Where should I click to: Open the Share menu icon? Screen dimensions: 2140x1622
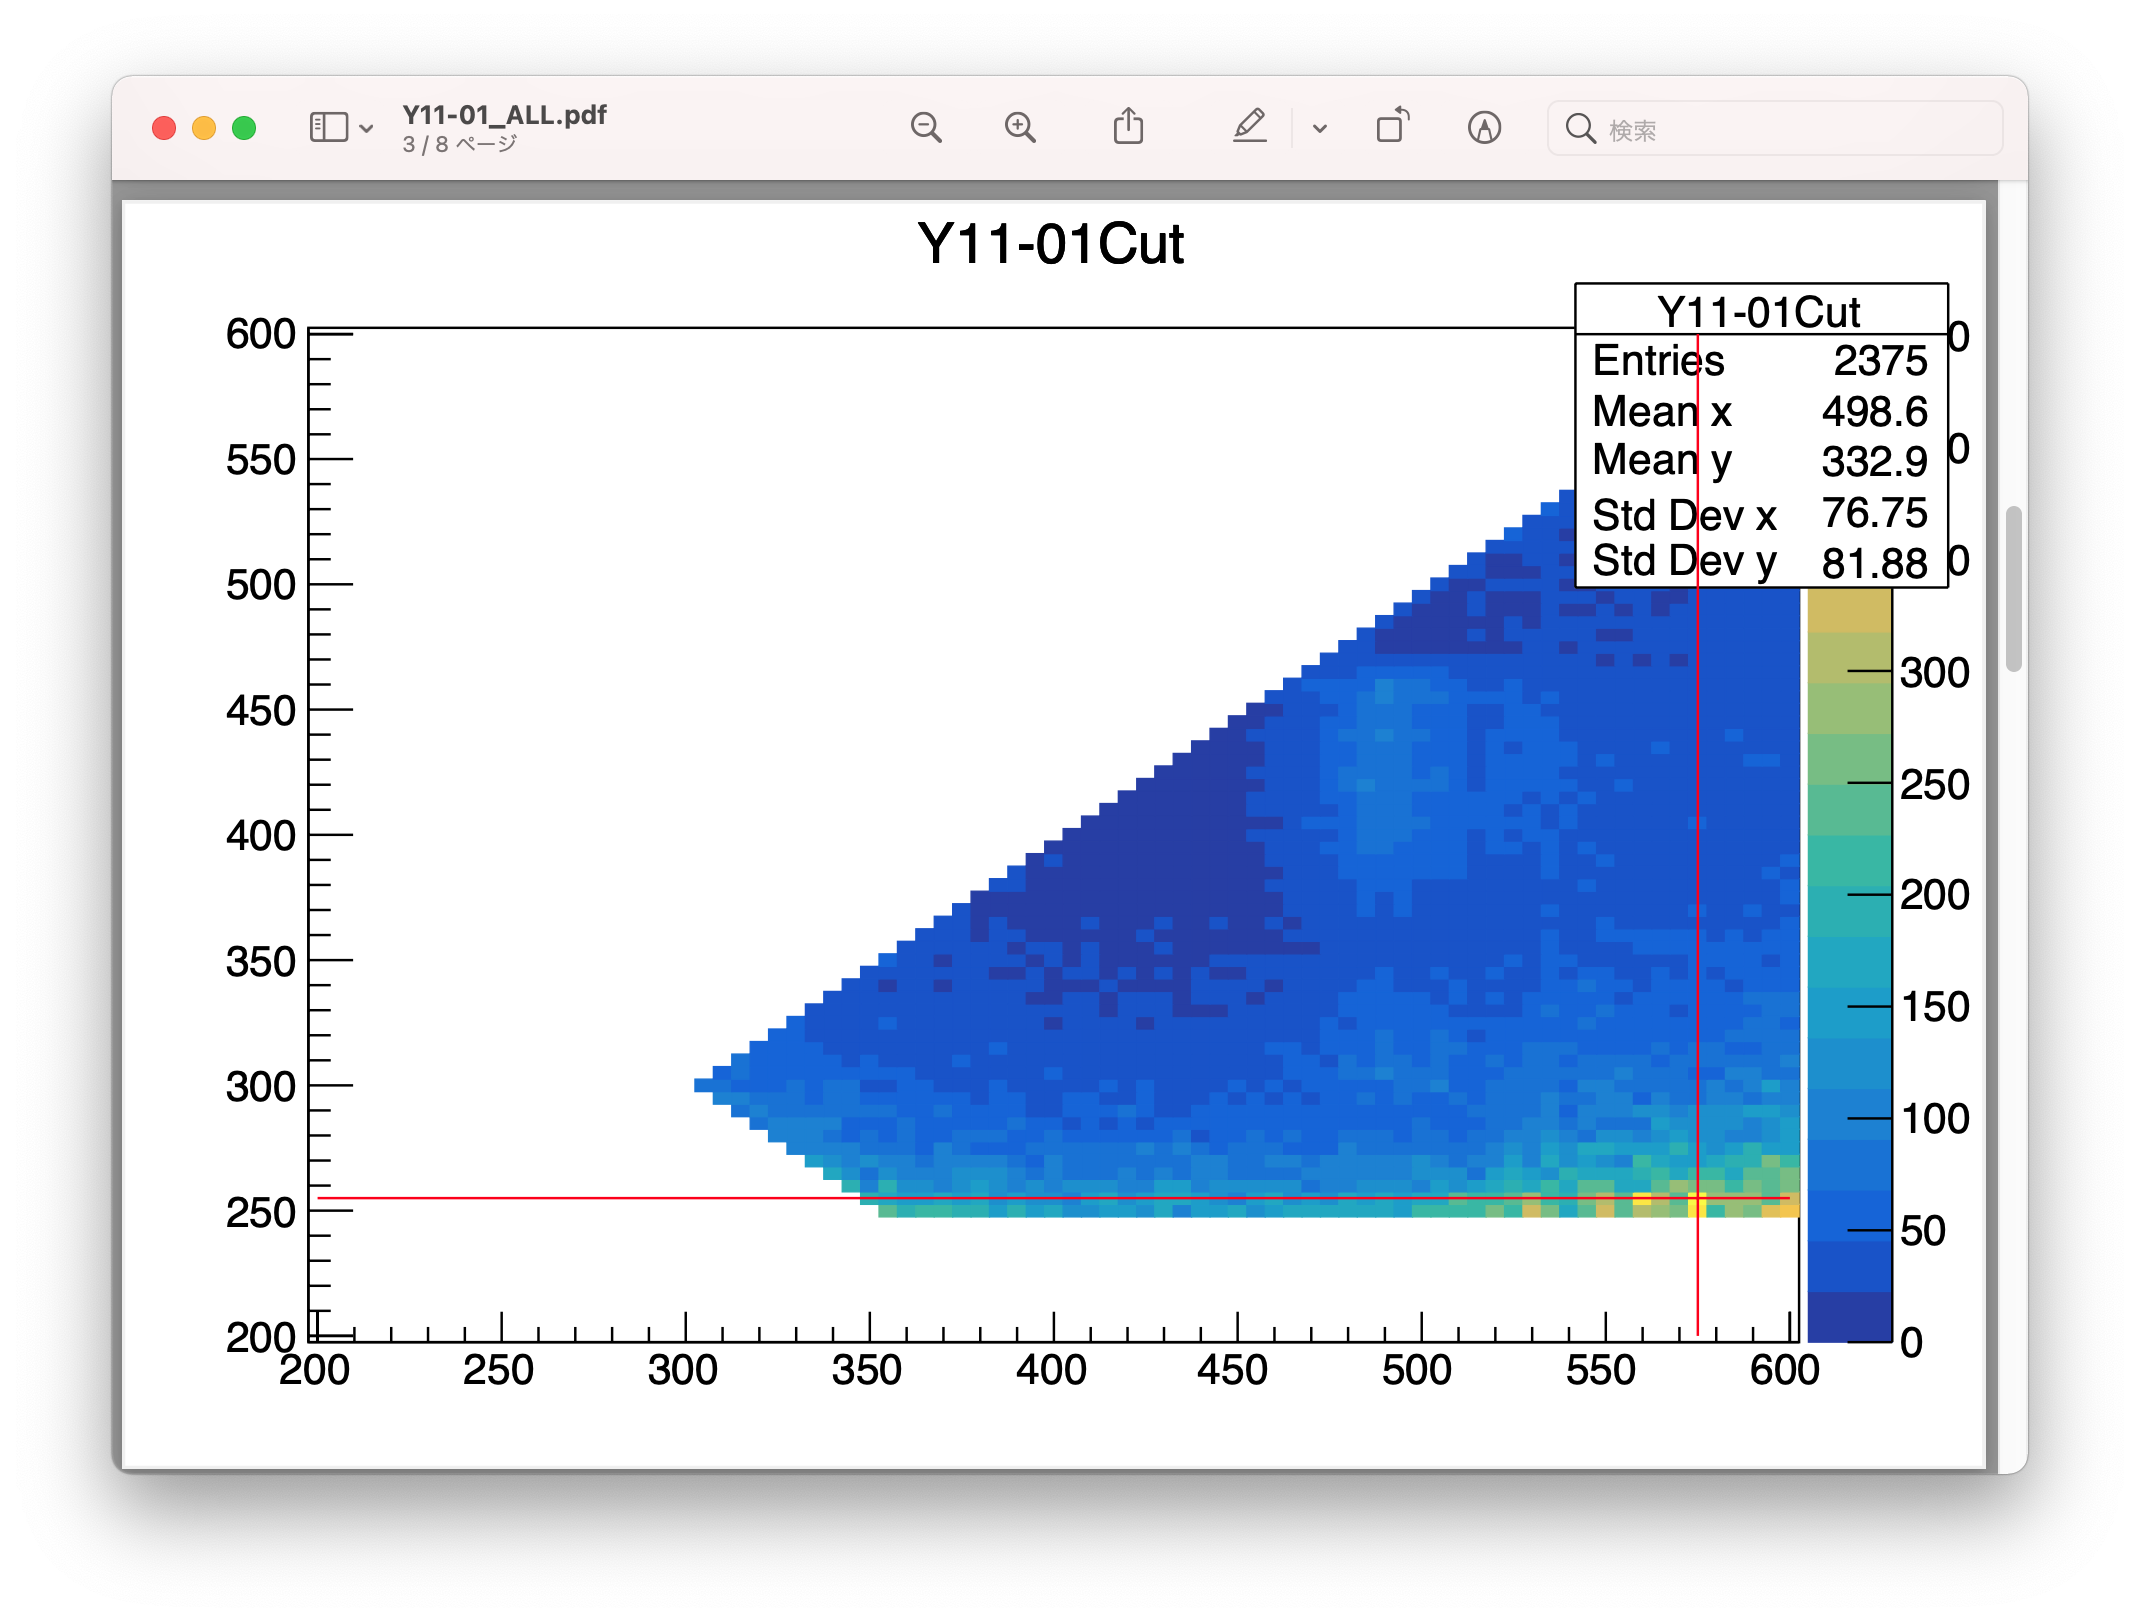point(1129,127)
